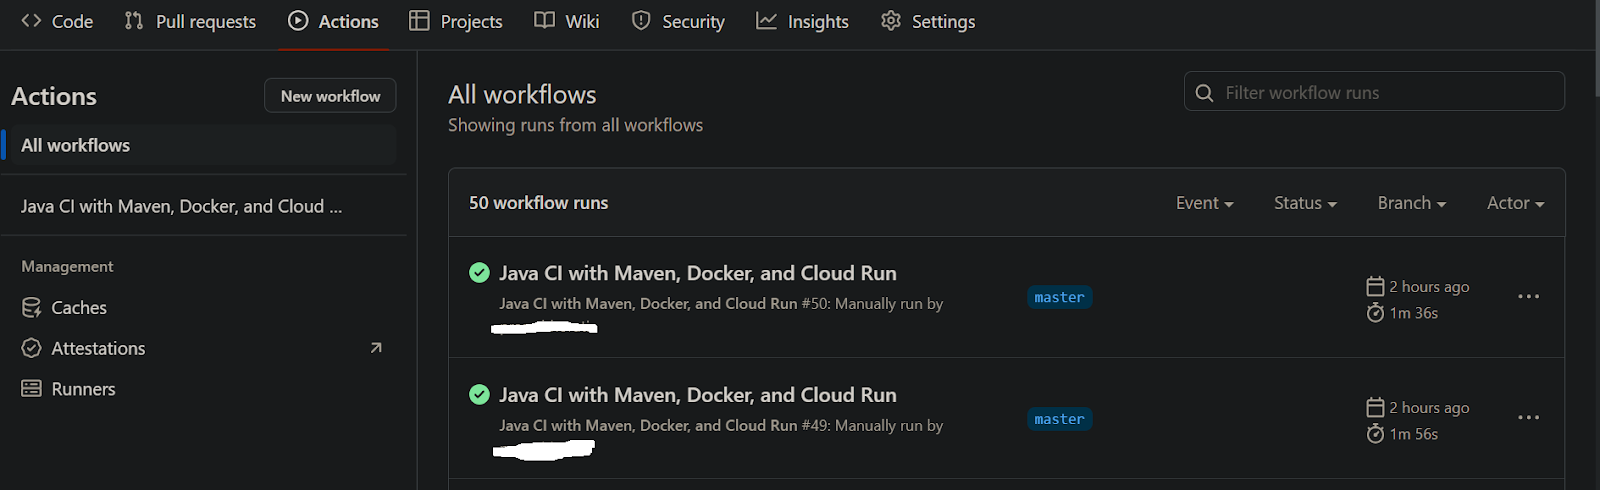1600x490 pixels.
Task: Click the Runners server icon
Action: 32,389
